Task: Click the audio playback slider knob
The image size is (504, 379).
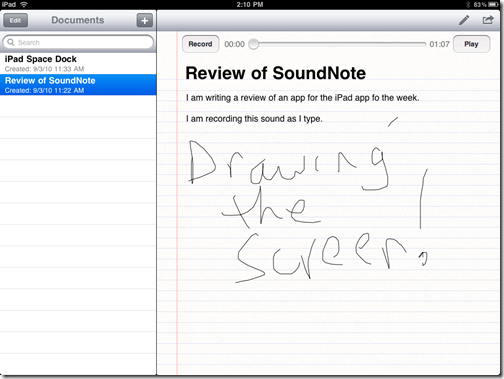Action: 254,44
